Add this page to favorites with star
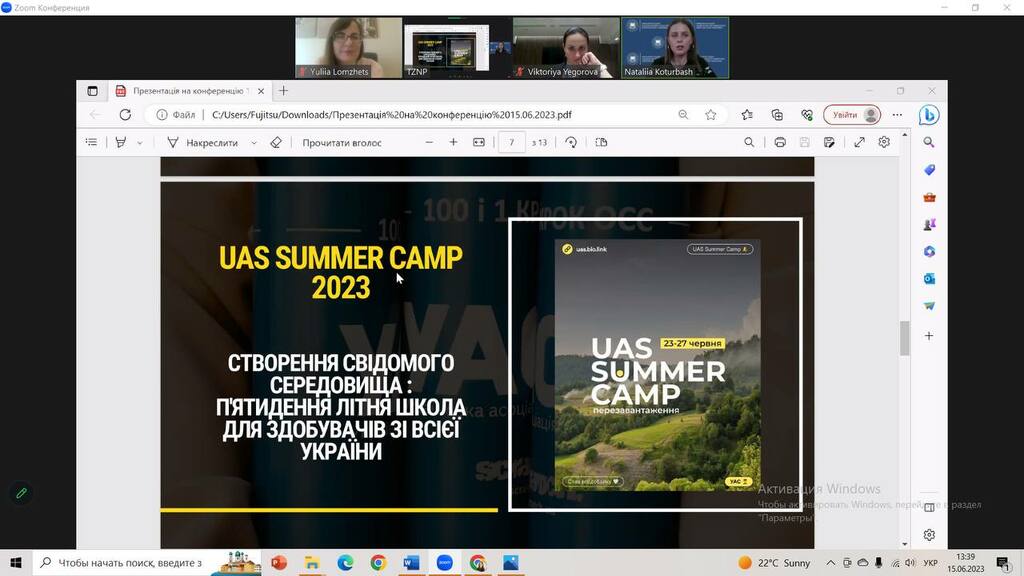1024x576 pixels. coord(711,115)
